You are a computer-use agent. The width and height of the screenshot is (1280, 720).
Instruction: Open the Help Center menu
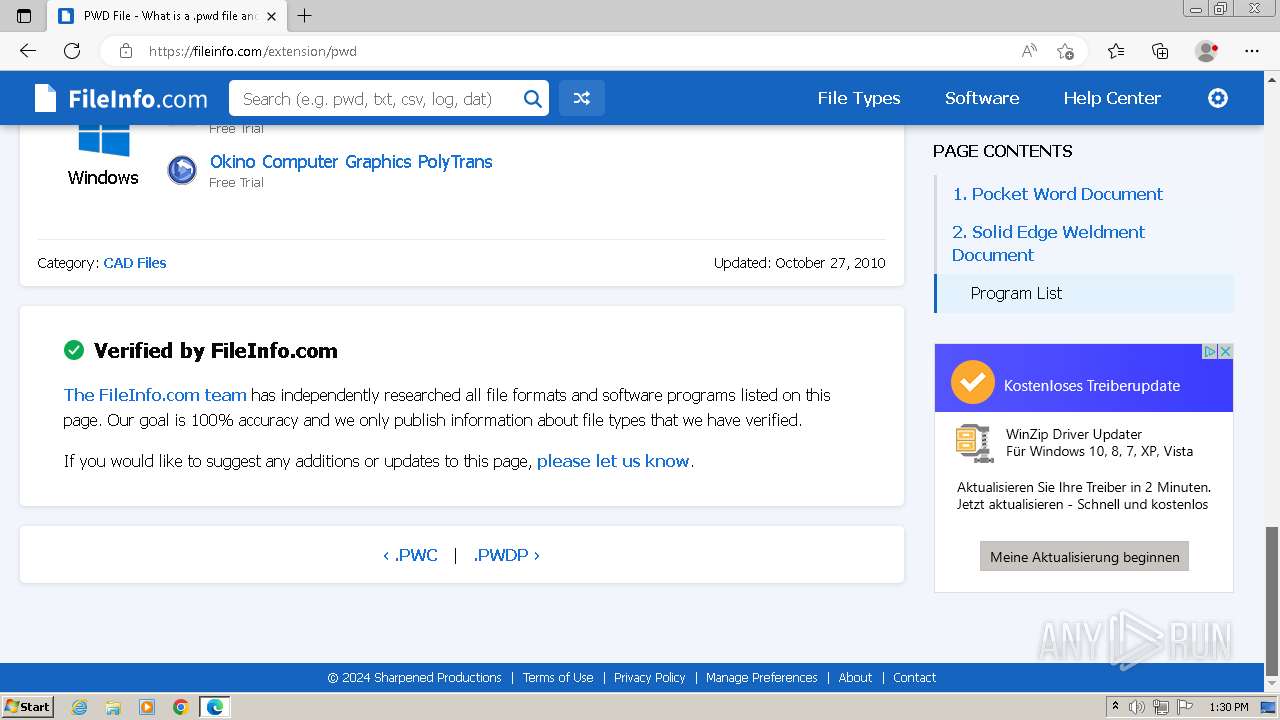point(1112,98)
